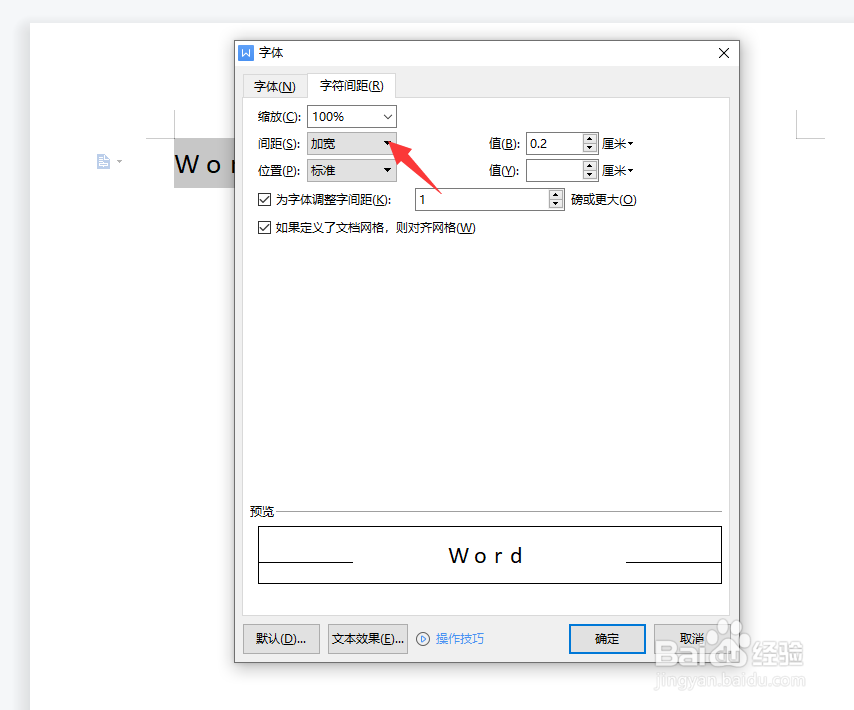Click the 默认(D)... button
Image resolution: width=854 pixels, height=710 pixels.
pyautogui.click(x=281, y=639)
